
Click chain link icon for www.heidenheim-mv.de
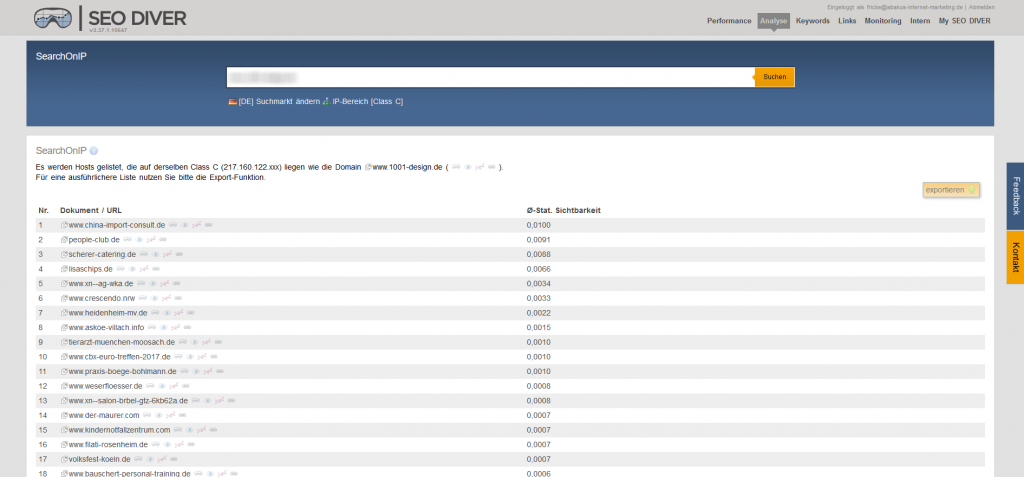click(191, 313)
